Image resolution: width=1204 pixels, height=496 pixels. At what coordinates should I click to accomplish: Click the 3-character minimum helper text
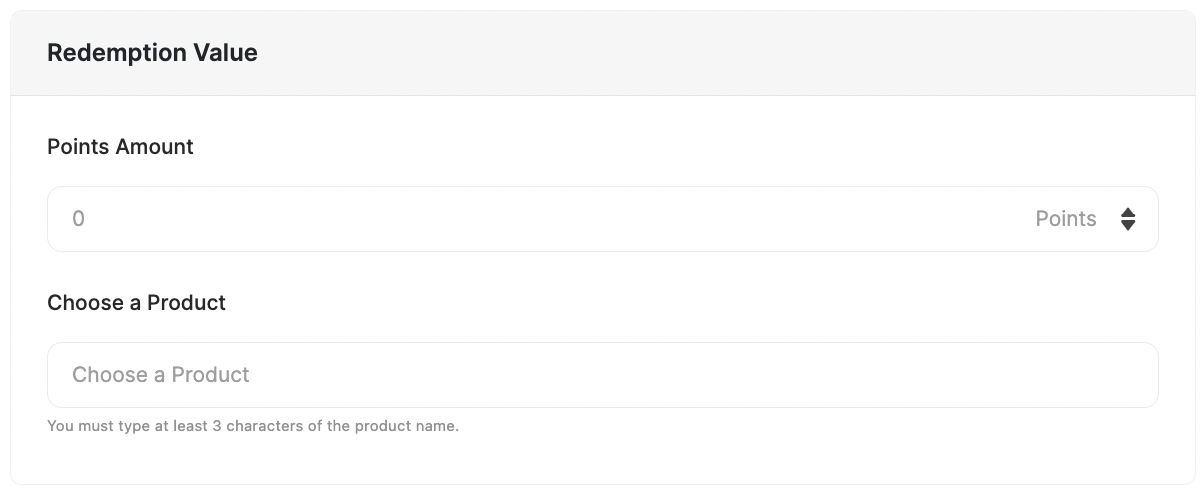252,426
